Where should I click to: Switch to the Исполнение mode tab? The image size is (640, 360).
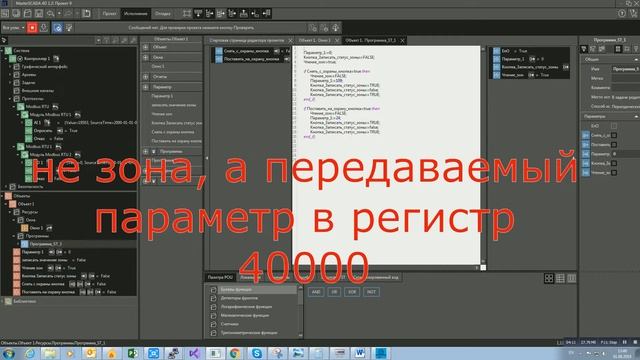pos(136,13)
